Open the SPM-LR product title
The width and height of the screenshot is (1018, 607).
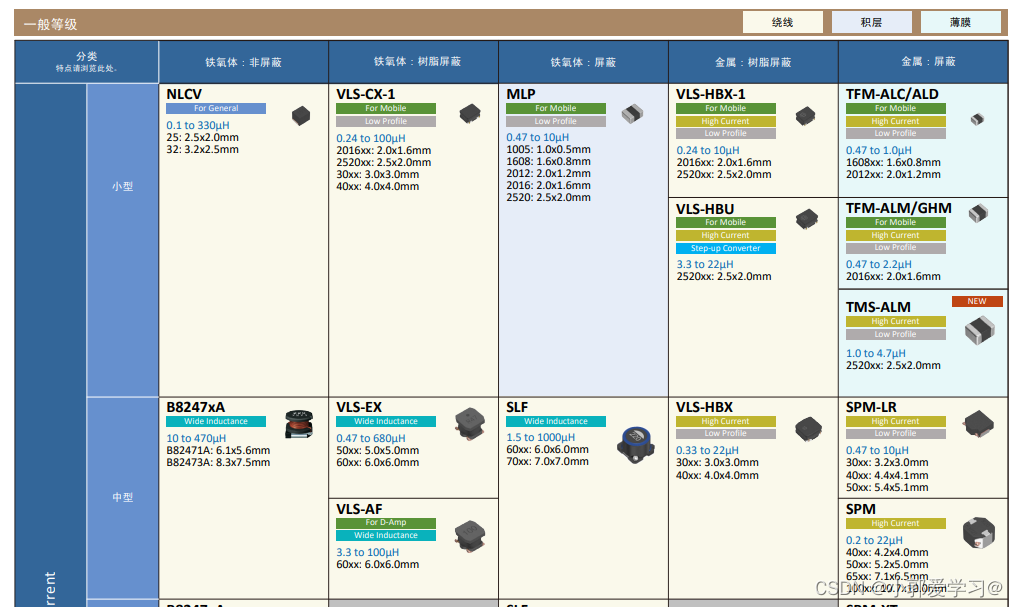point(871,407)
